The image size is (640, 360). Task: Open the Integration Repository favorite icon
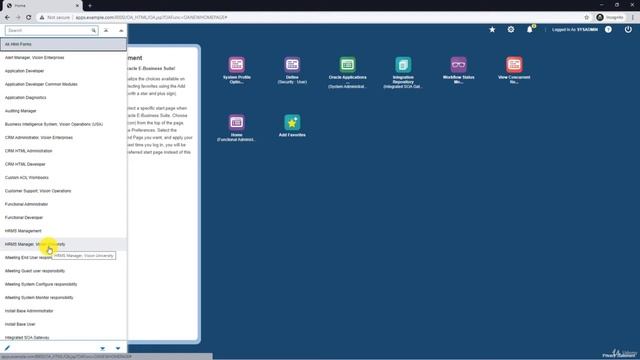pyautogui.click(x=403, y=65)
